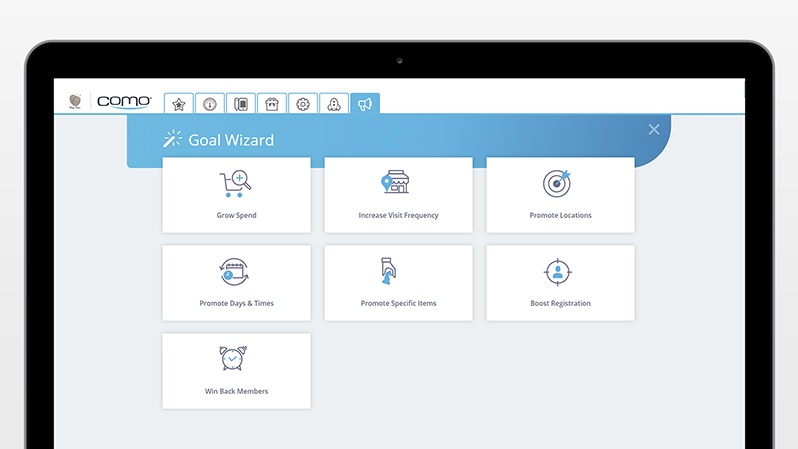Open the Promote Days & Times goal
Screen dimensions: 798x449
tap(236, 283)
